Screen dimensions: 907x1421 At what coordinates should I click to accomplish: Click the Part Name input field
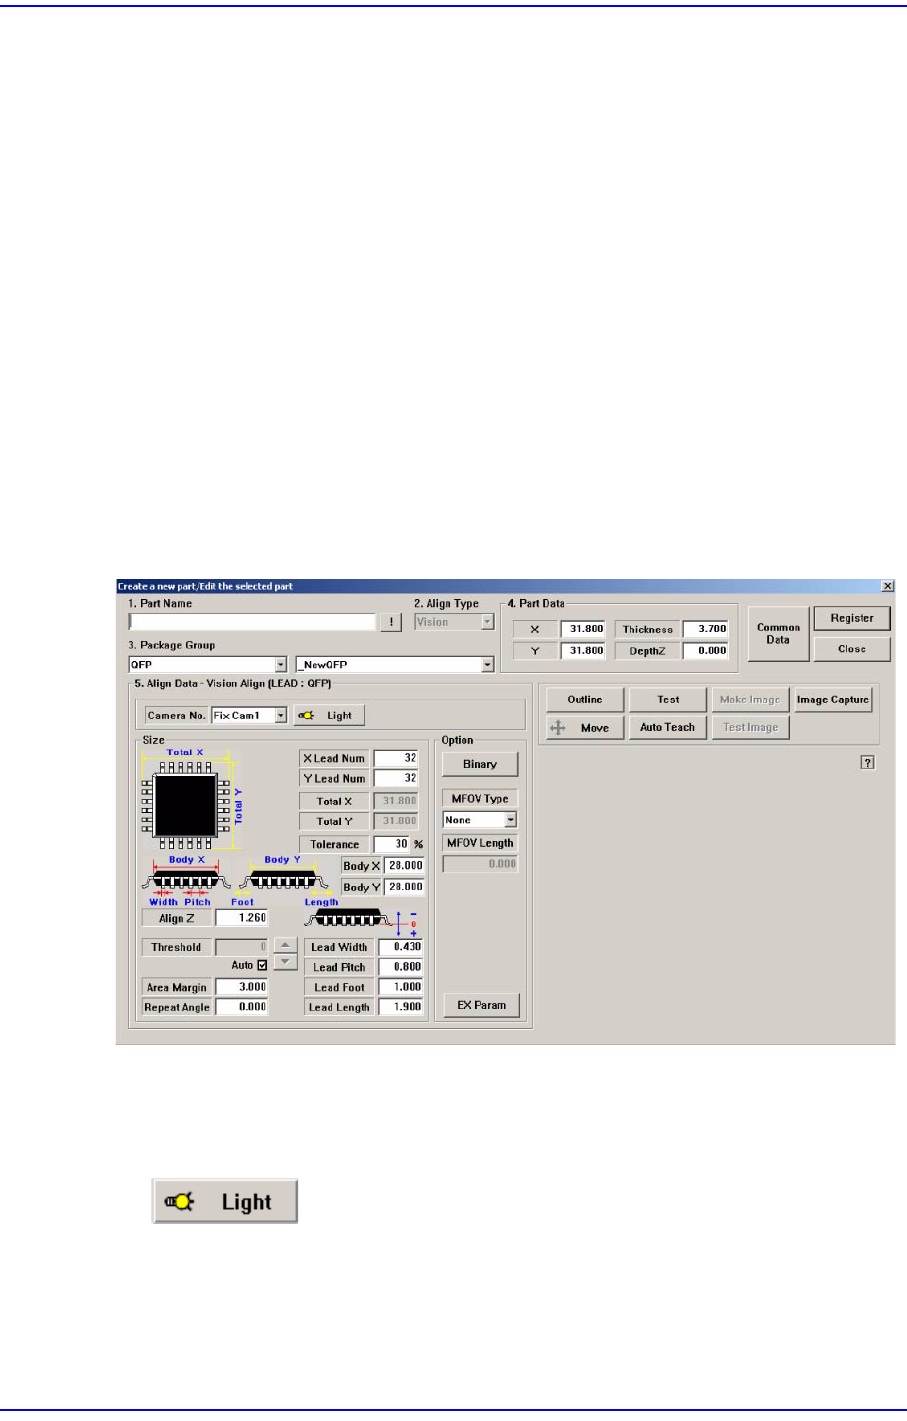[252, 622]
